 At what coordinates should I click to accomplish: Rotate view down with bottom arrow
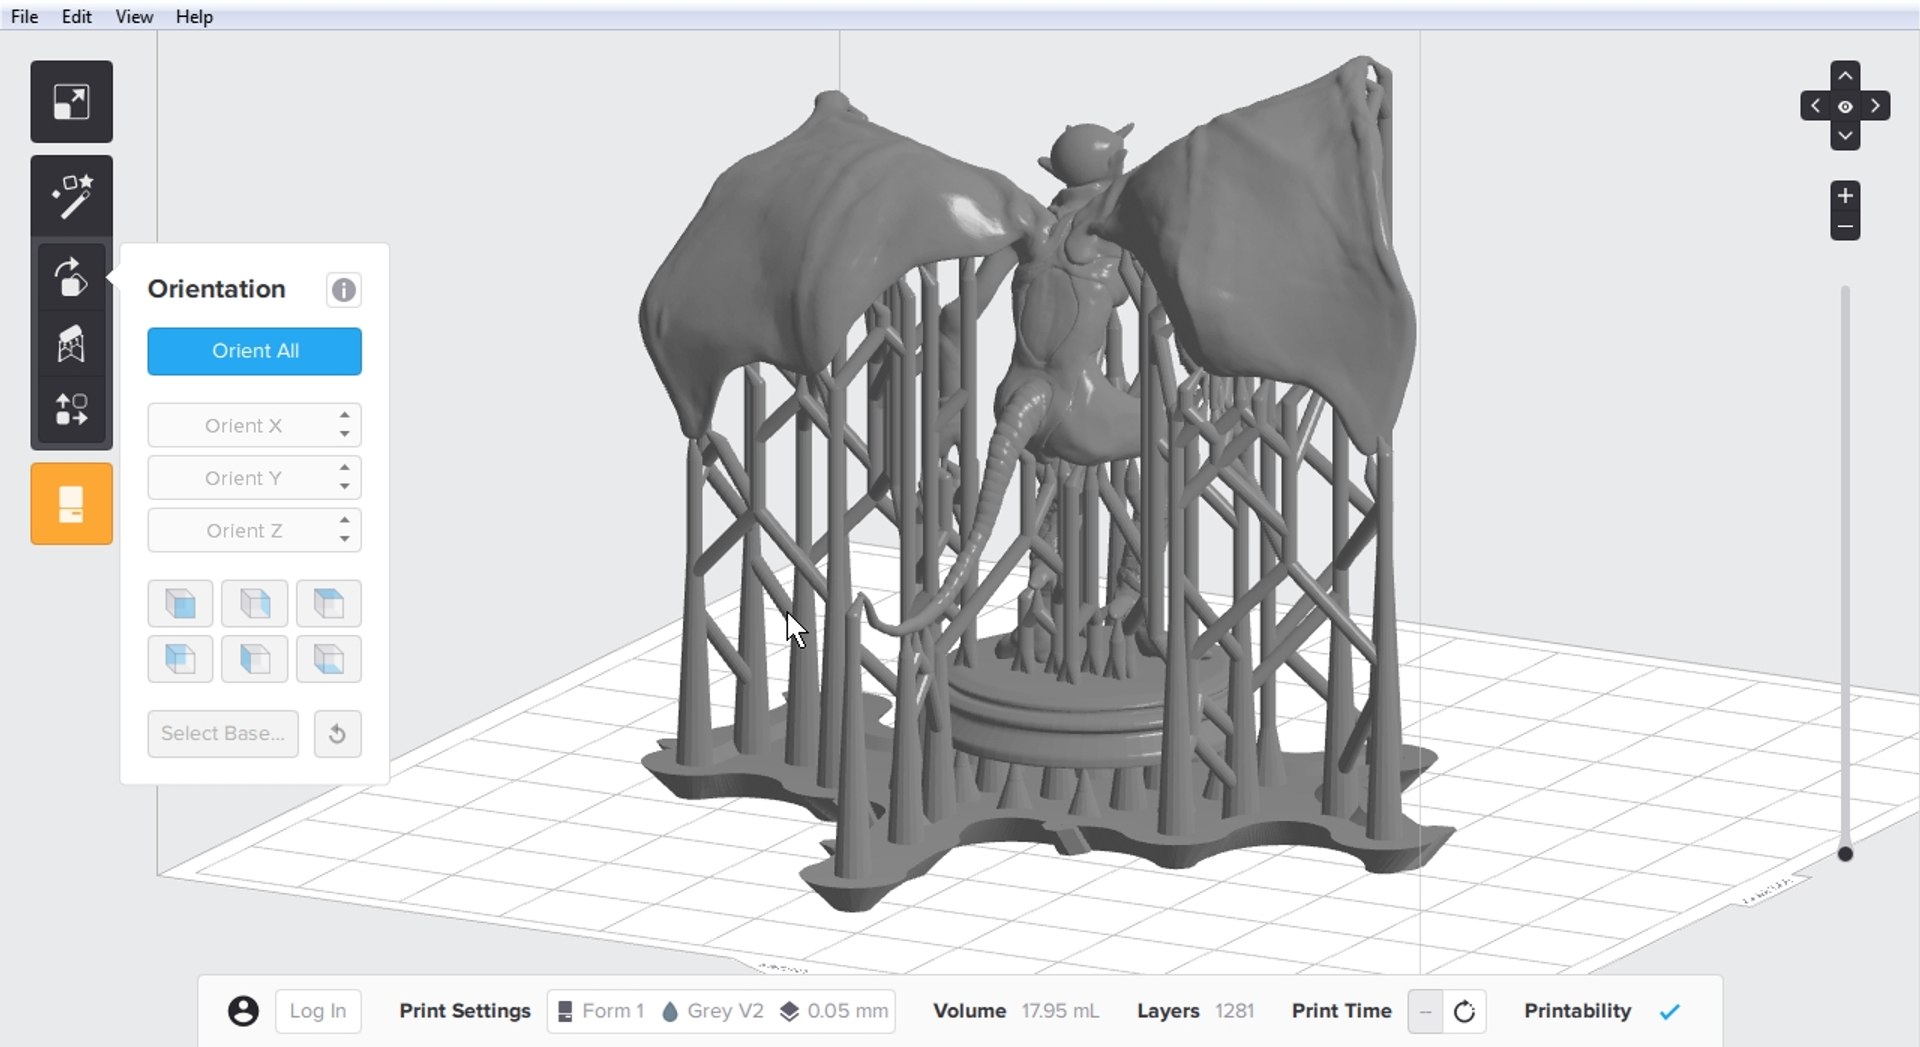pos(1845,136)
